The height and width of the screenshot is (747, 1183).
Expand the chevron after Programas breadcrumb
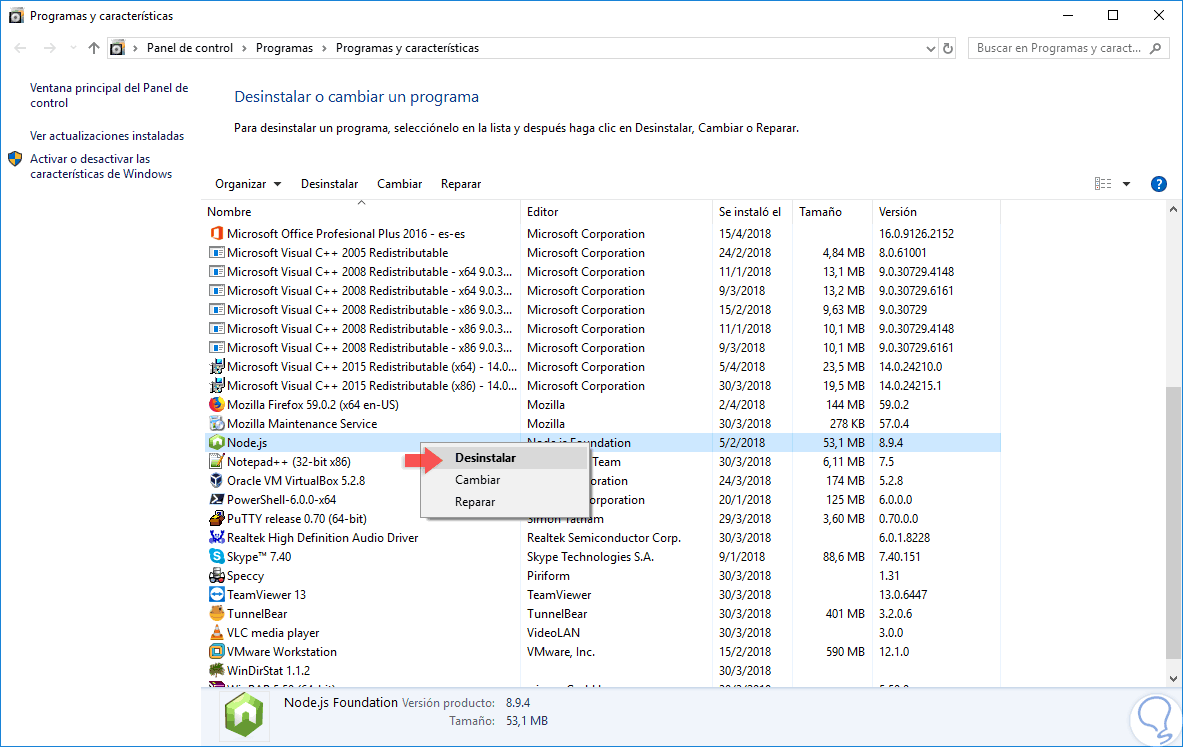(x=324, y=48)
